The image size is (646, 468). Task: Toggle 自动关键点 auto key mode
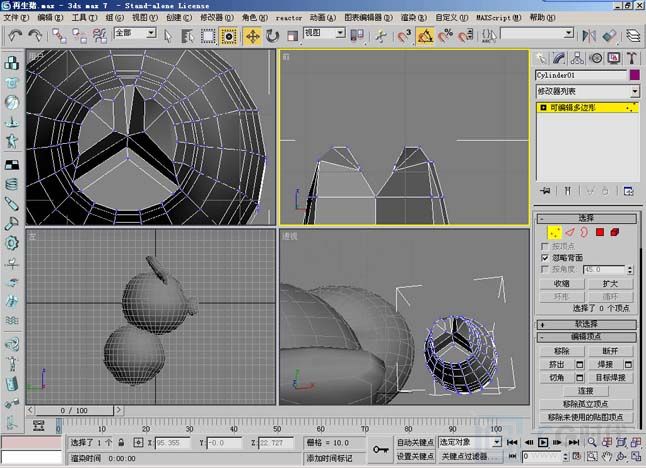(x=415, y=442)
